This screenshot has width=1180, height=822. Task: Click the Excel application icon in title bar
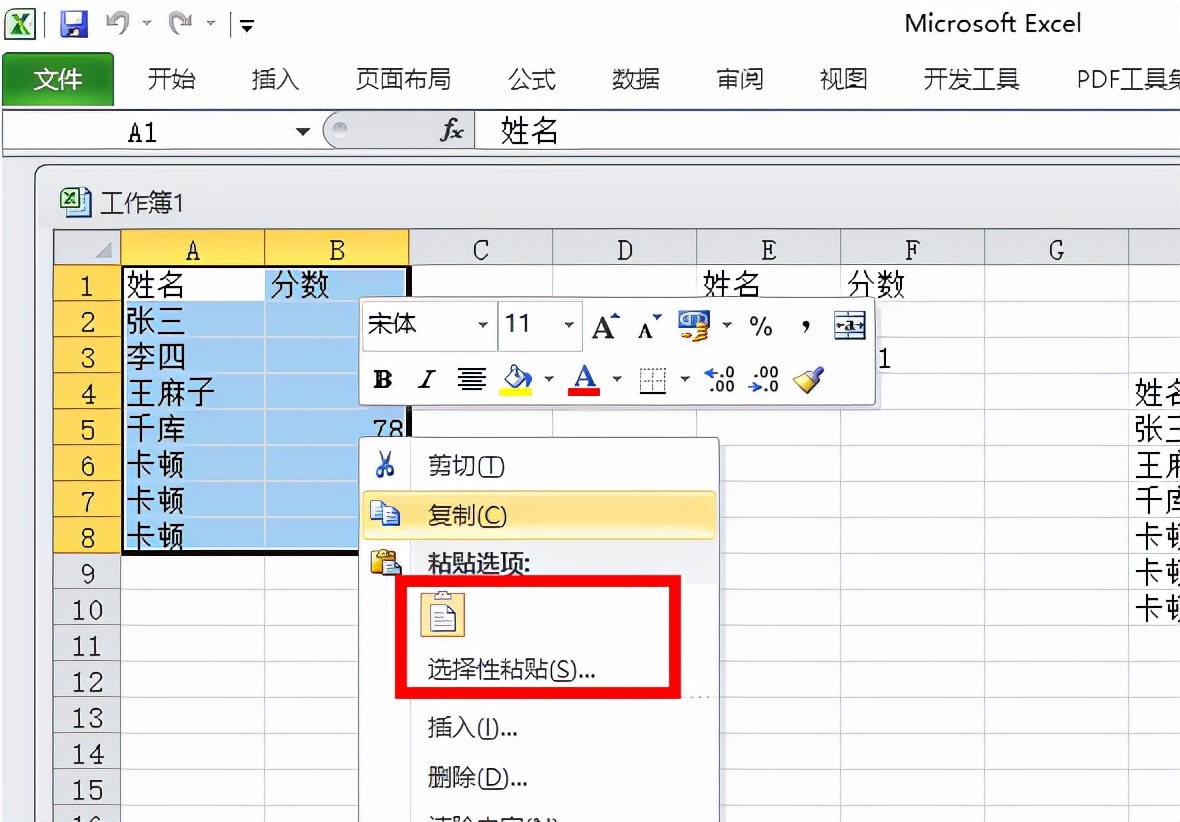[20, 23]
